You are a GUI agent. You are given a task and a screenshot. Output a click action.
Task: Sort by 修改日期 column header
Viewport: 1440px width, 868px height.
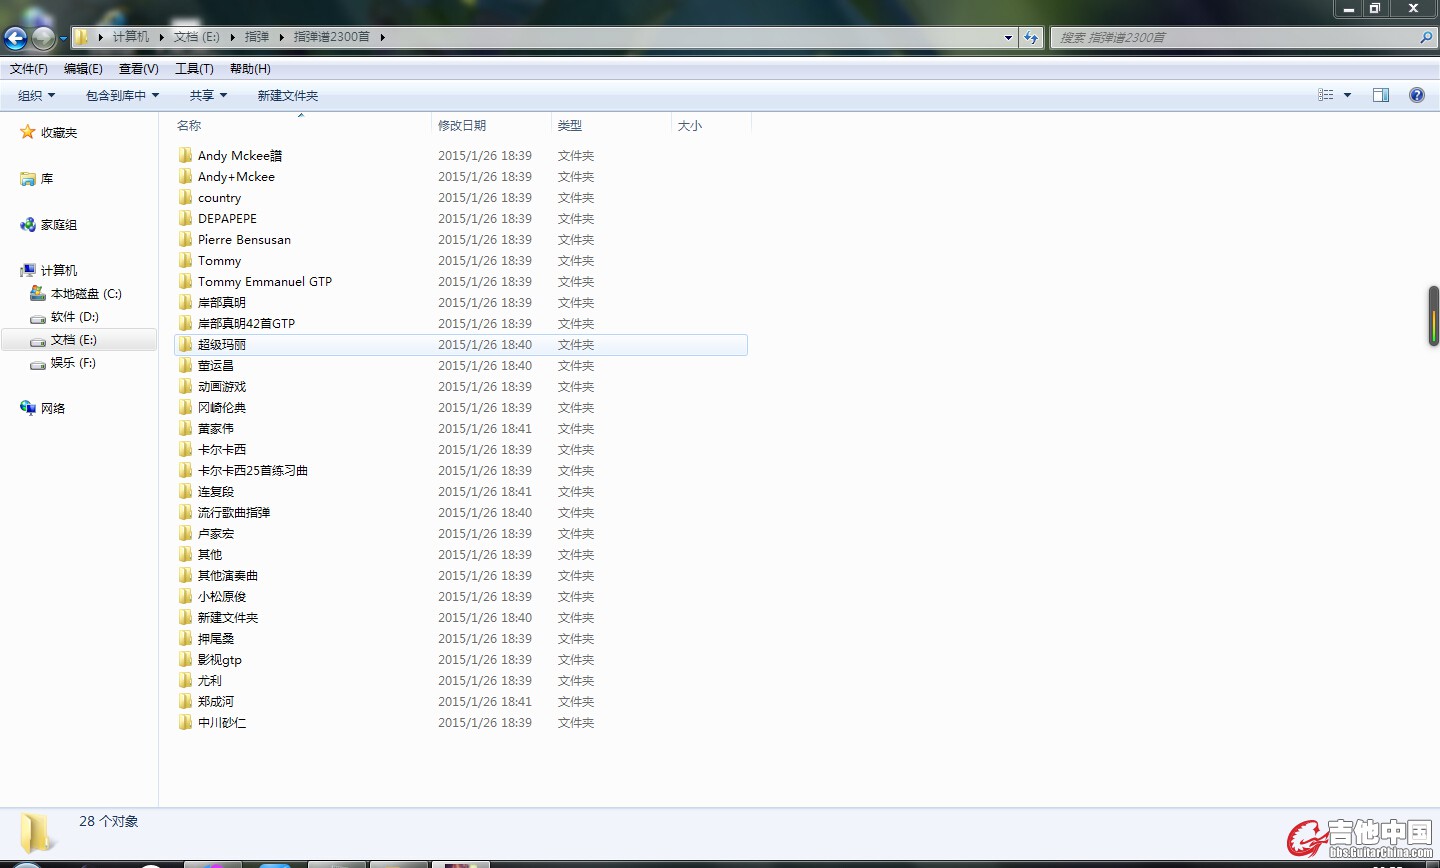(x=462, y=126)
